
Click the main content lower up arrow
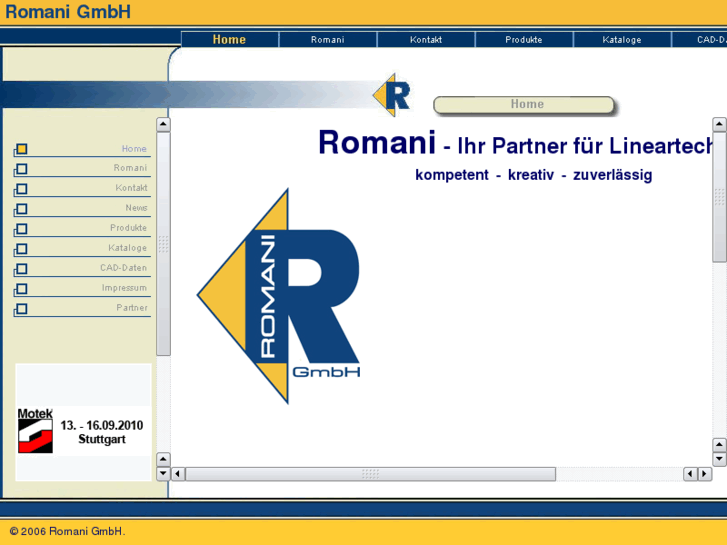tap(719, 445)
